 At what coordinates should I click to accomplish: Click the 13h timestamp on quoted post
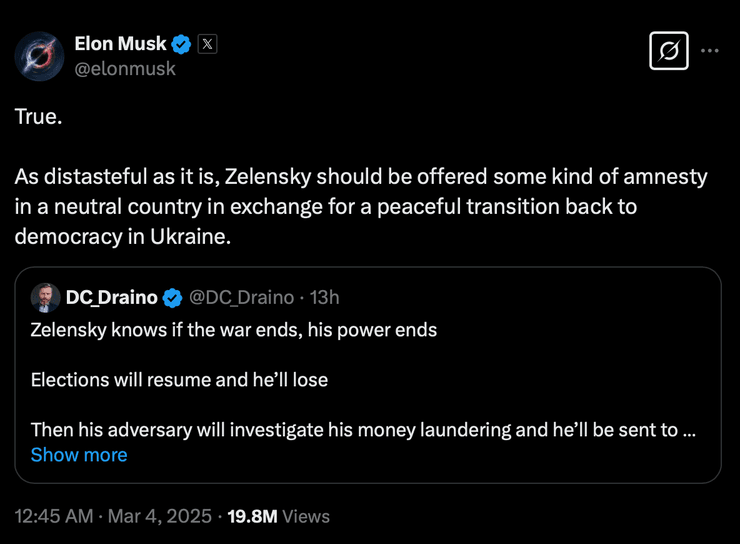[325, 297]
